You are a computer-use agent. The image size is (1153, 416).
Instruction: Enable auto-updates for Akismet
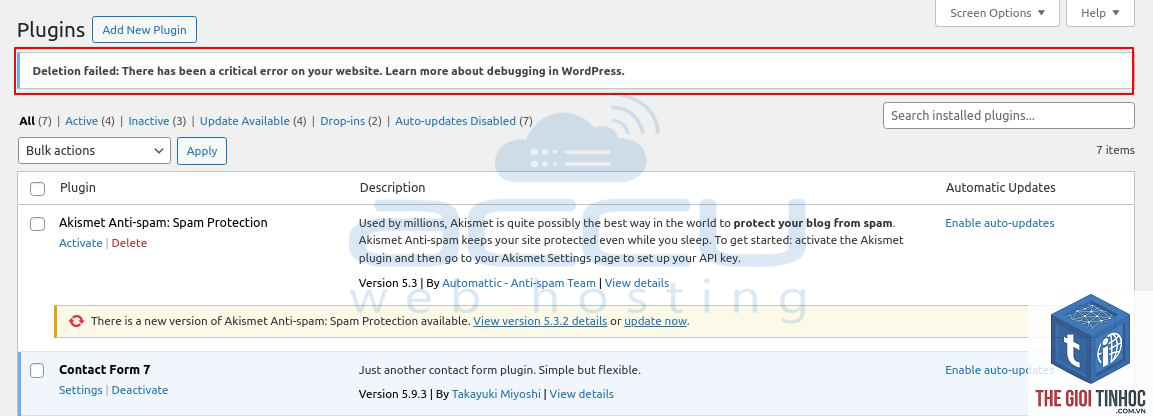click(x=999, y=223)
